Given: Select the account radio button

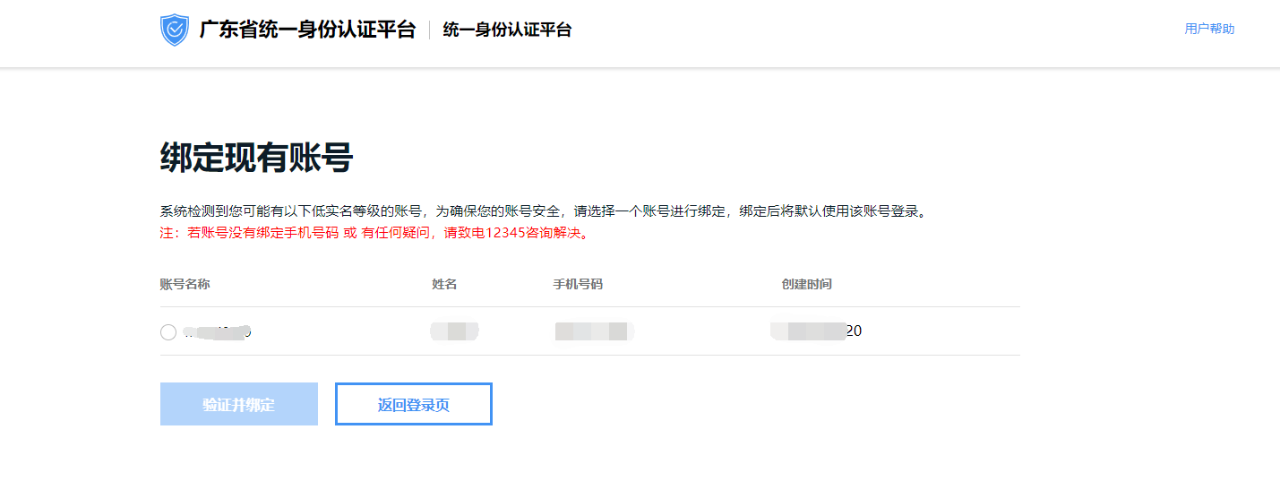Looking at the screenshot, I should pyautogui.click(x=168, y=332).
